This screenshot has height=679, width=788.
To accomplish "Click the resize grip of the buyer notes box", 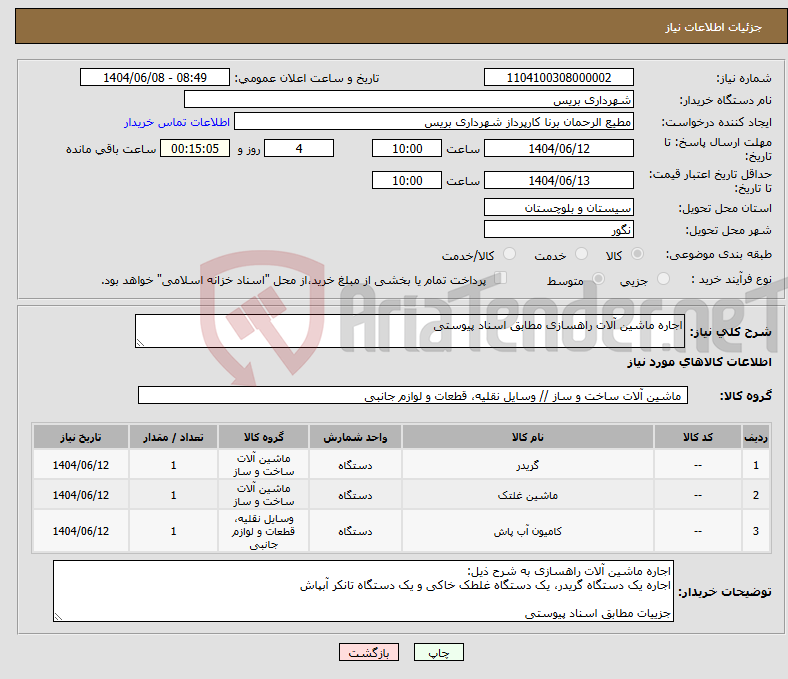I will pyautogui.click(x=58, y=617).
